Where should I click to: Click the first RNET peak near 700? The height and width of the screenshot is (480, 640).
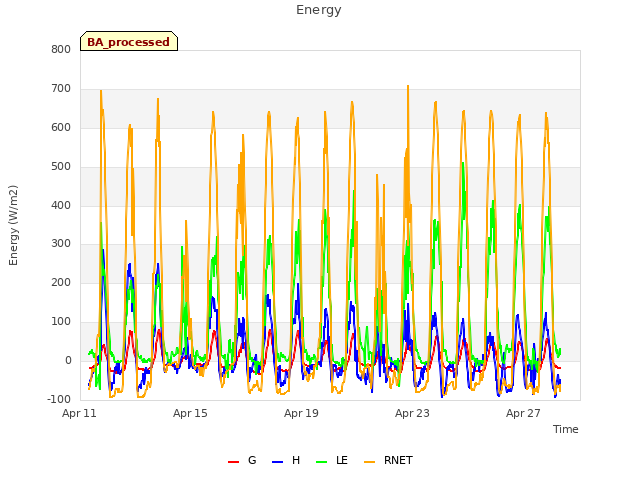pos(101,91)
